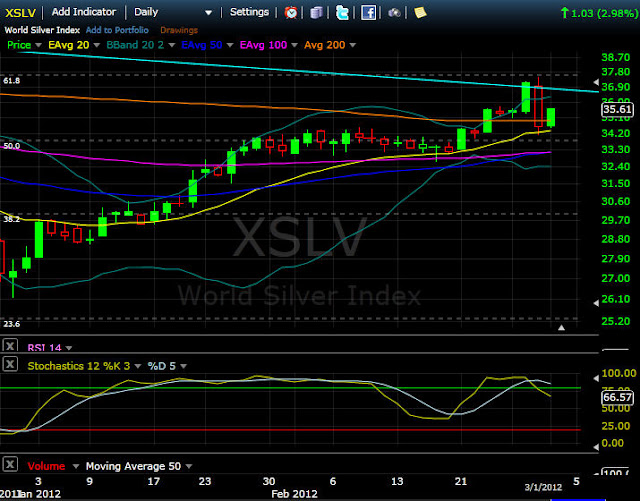This screenshot has width=640, height=501.
Task: Expand the Avg 200 dropdown arrow
Action: 352,45
